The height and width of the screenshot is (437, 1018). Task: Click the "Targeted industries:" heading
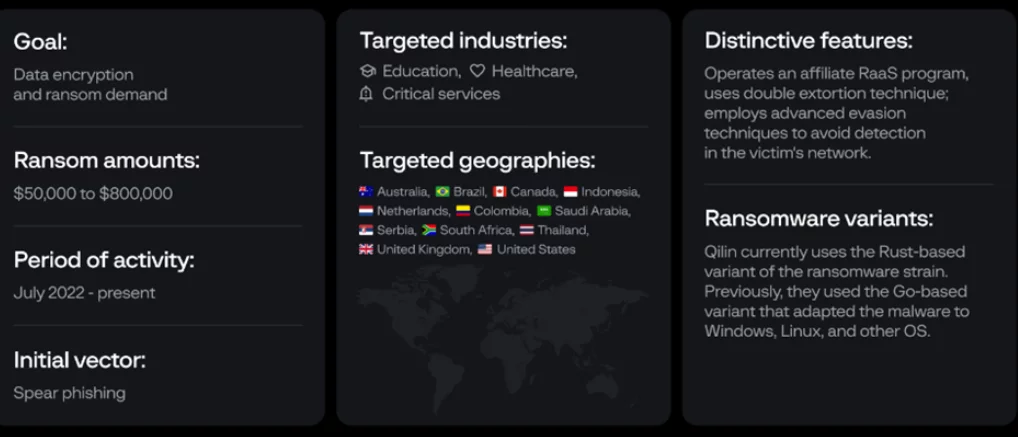pyautogui.click(x=463, y=41)
